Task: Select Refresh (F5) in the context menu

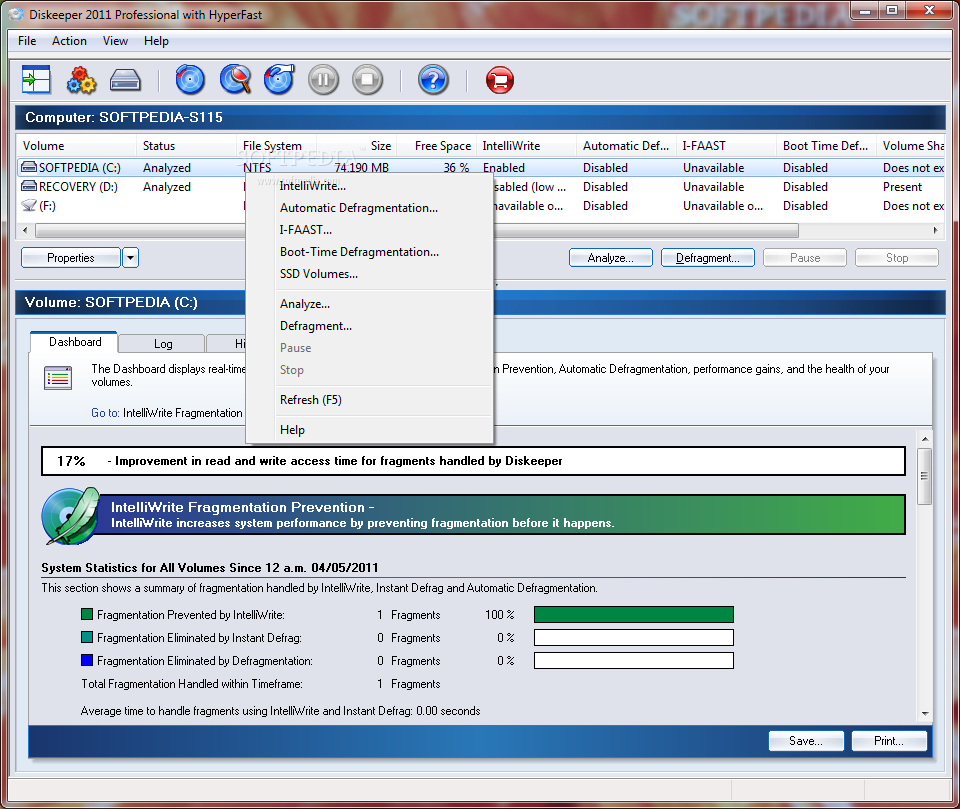Action: point(369,400)
